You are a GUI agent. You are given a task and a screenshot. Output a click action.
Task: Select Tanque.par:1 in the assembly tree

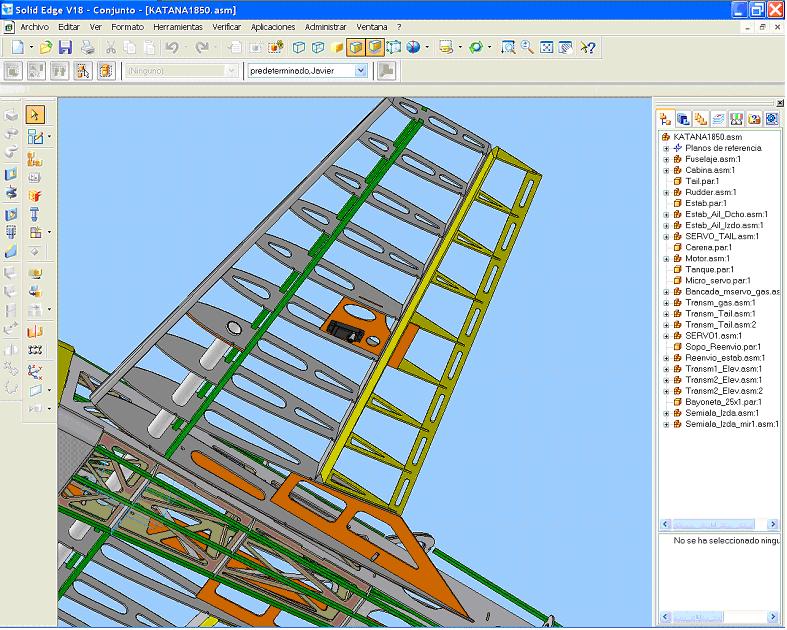click(709, 269)
